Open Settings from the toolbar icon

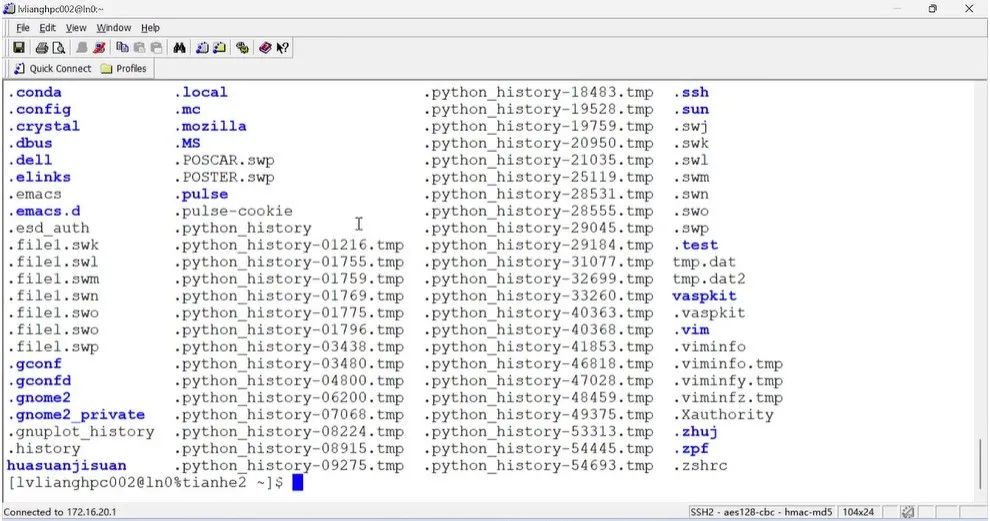click(242, 48)
